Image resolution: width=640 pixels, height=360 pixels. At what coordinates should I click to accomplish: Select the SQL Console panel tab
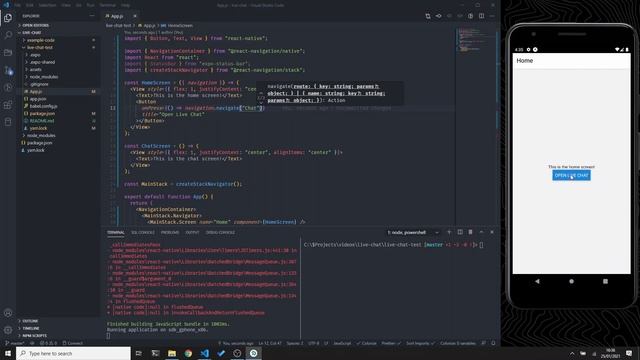[x=143, y=232]
